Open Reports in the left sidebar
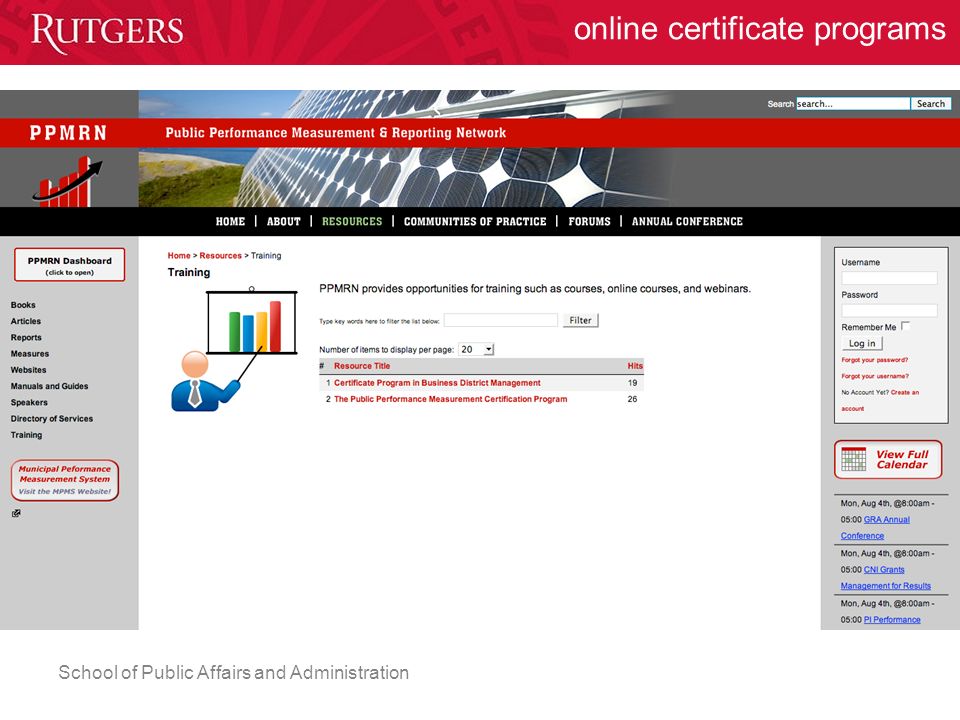The width and height of the screenshot is (960, 720). click(26, 337)
